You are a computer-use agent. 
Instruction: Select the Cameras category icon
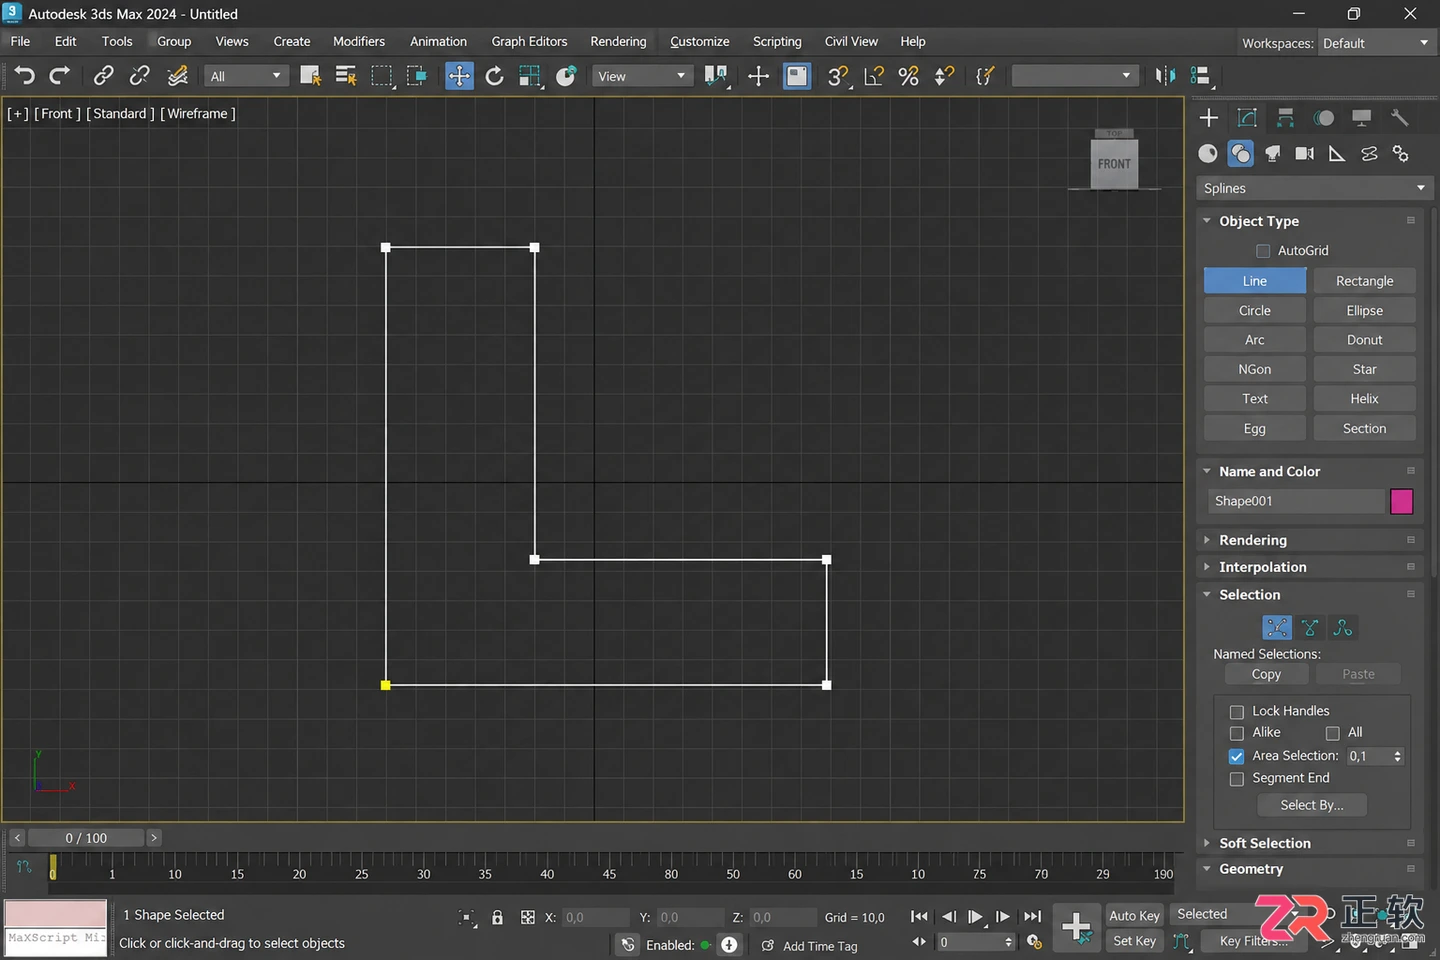(x=1304, y=153)
